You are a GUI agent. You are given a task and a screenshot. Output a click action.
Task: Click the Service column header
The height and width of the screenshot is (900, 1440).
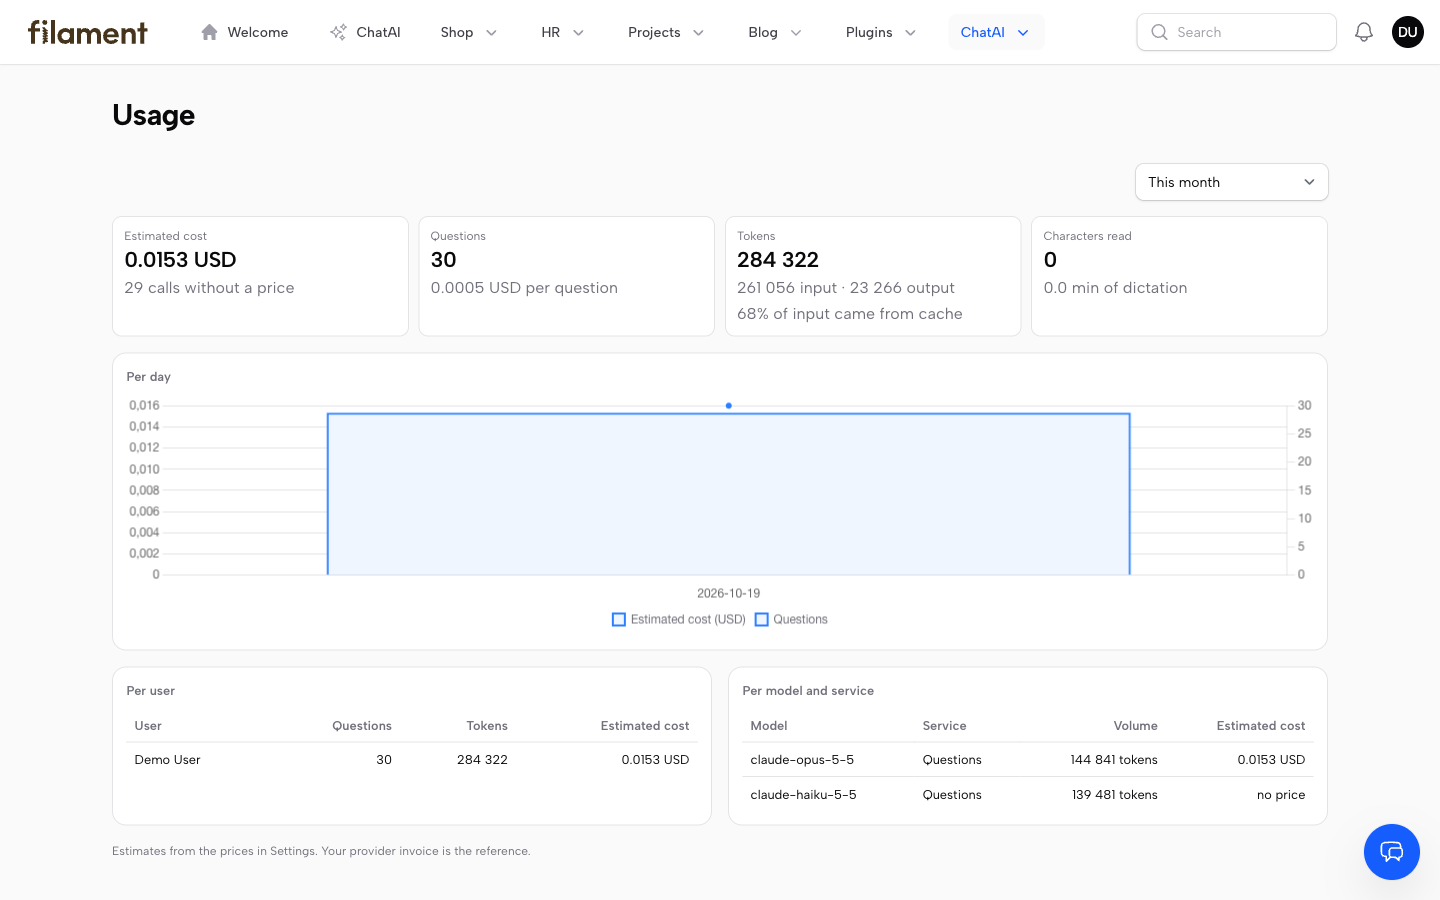coord(945,726)
